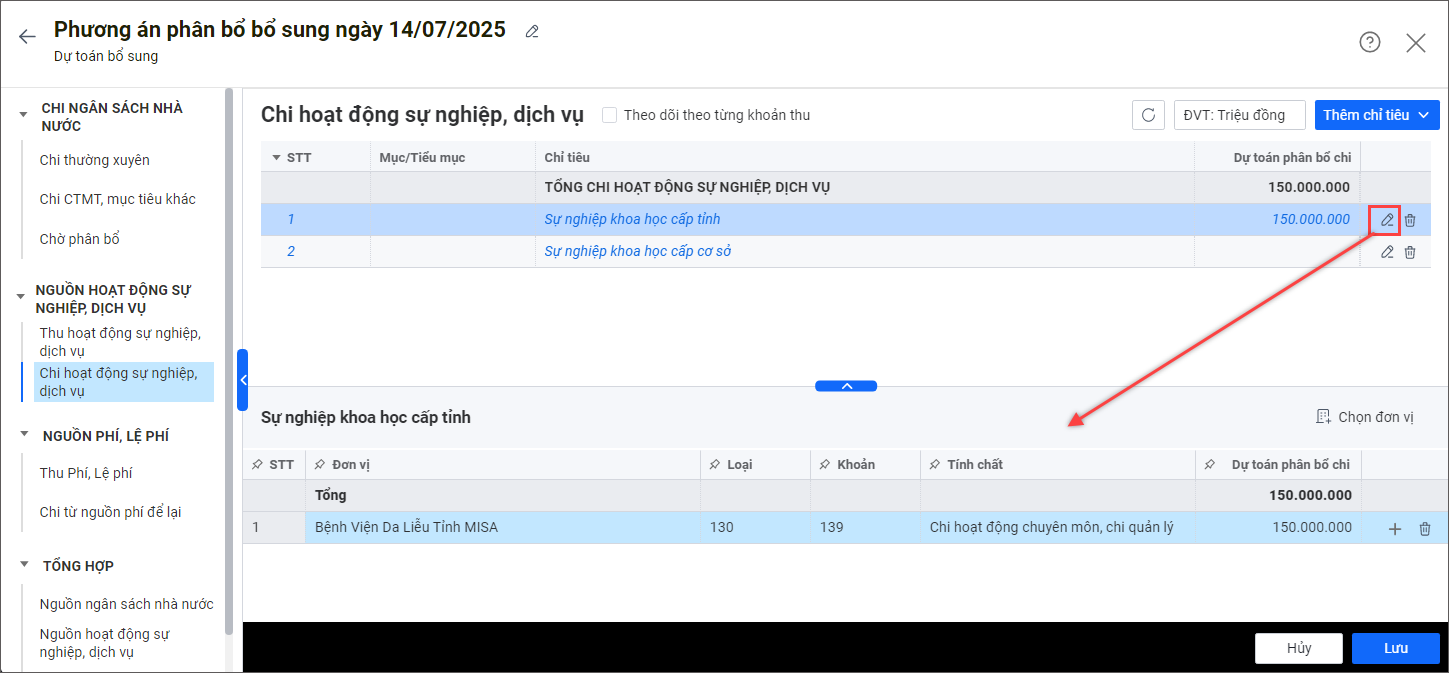This screenshot has height=673, width=1449.
Task: Click the back arrow icon
Action: click(27, 37)
